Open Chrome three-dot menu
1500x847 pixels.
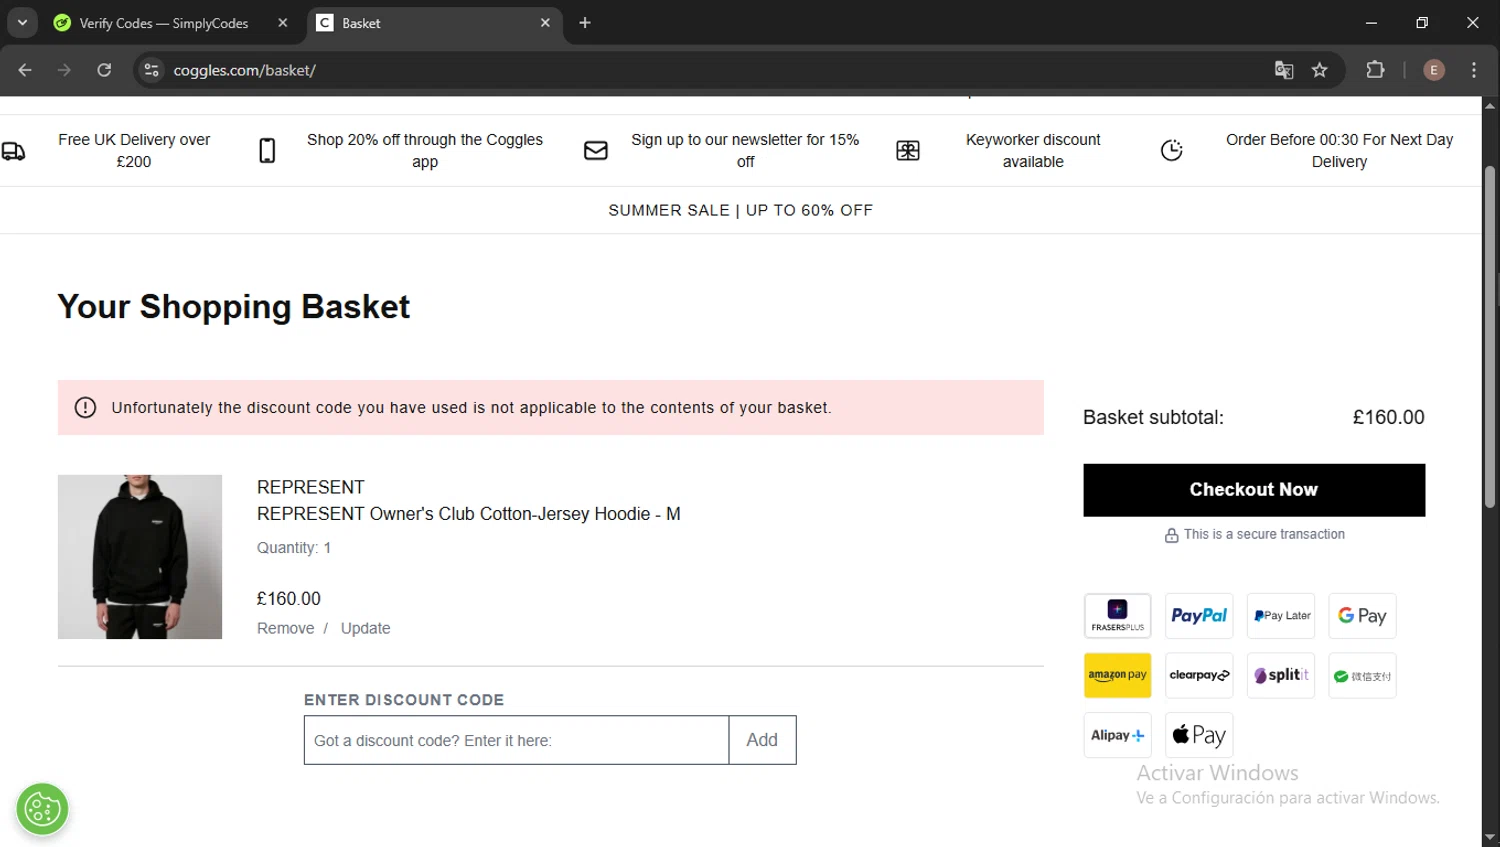click(1474, 70)
